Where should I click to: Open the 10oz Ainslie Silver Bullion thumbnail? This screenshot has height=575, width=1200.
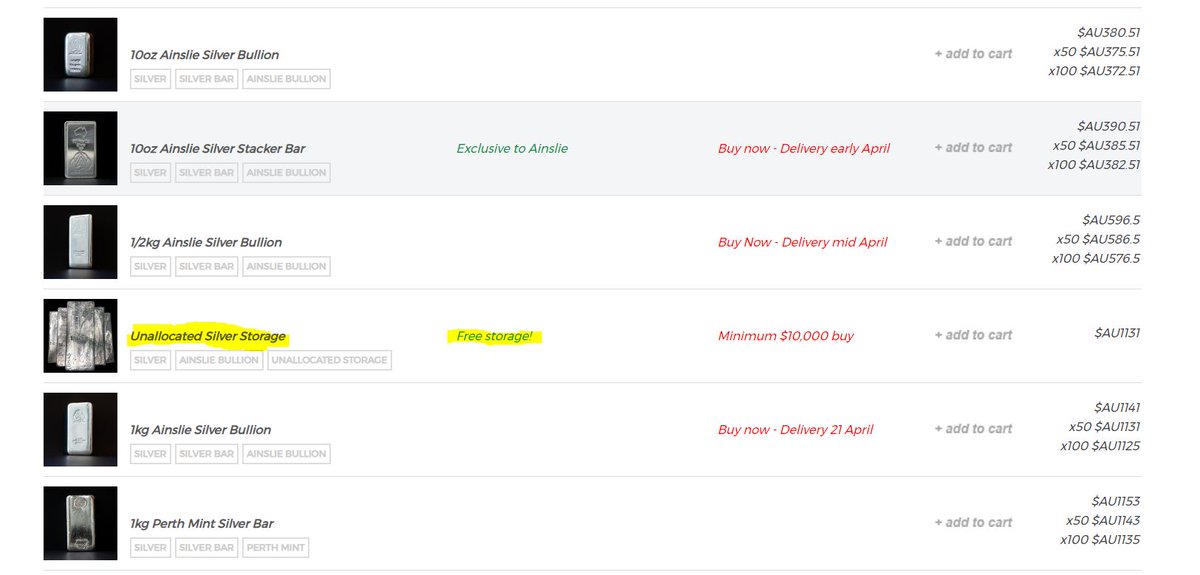click(80, 54)
